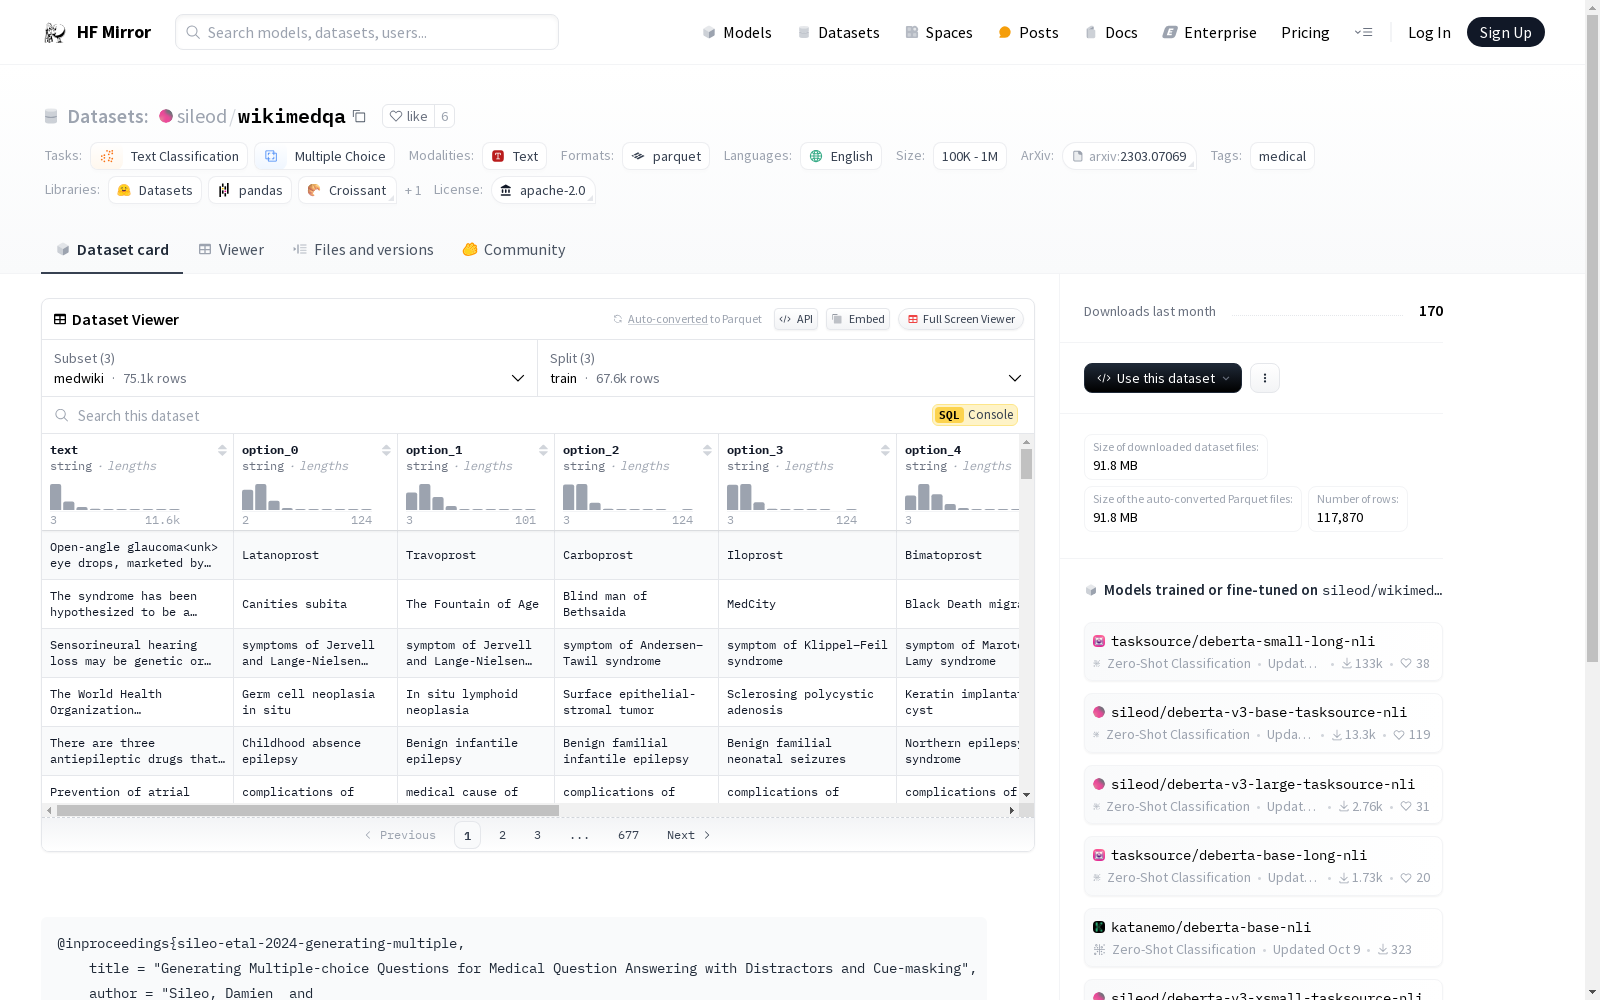Copy dataset name with the copy icon
This screenshot has width=1600, height=1000.
click(x=359, y=116)
